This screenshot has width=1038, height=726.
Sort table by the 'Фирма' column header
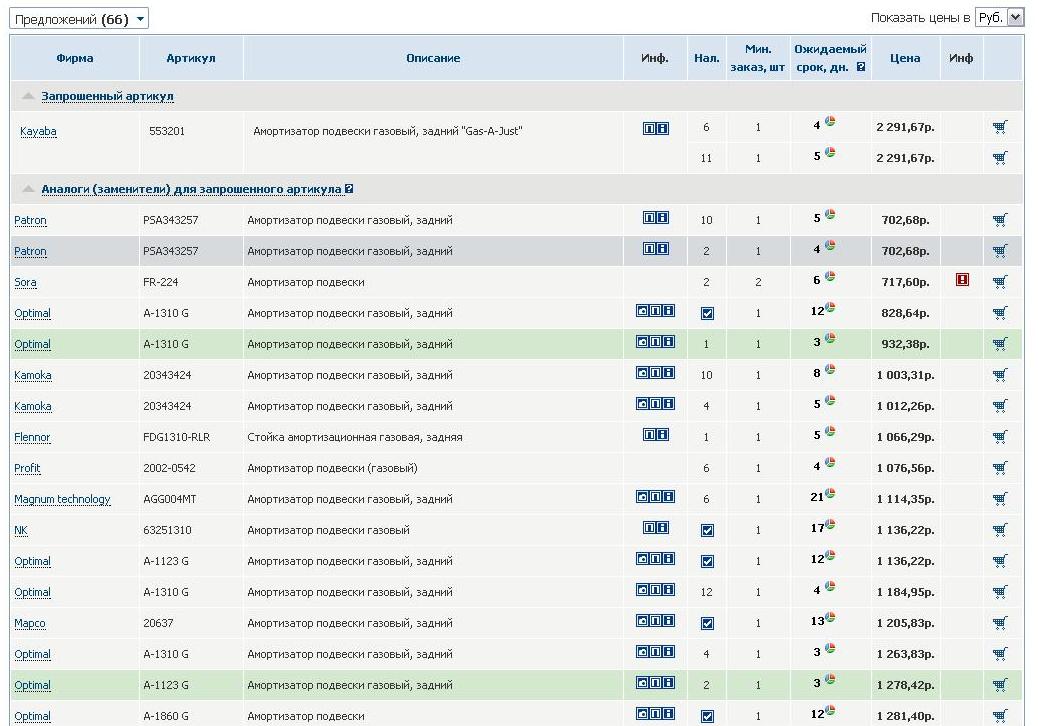75,58
